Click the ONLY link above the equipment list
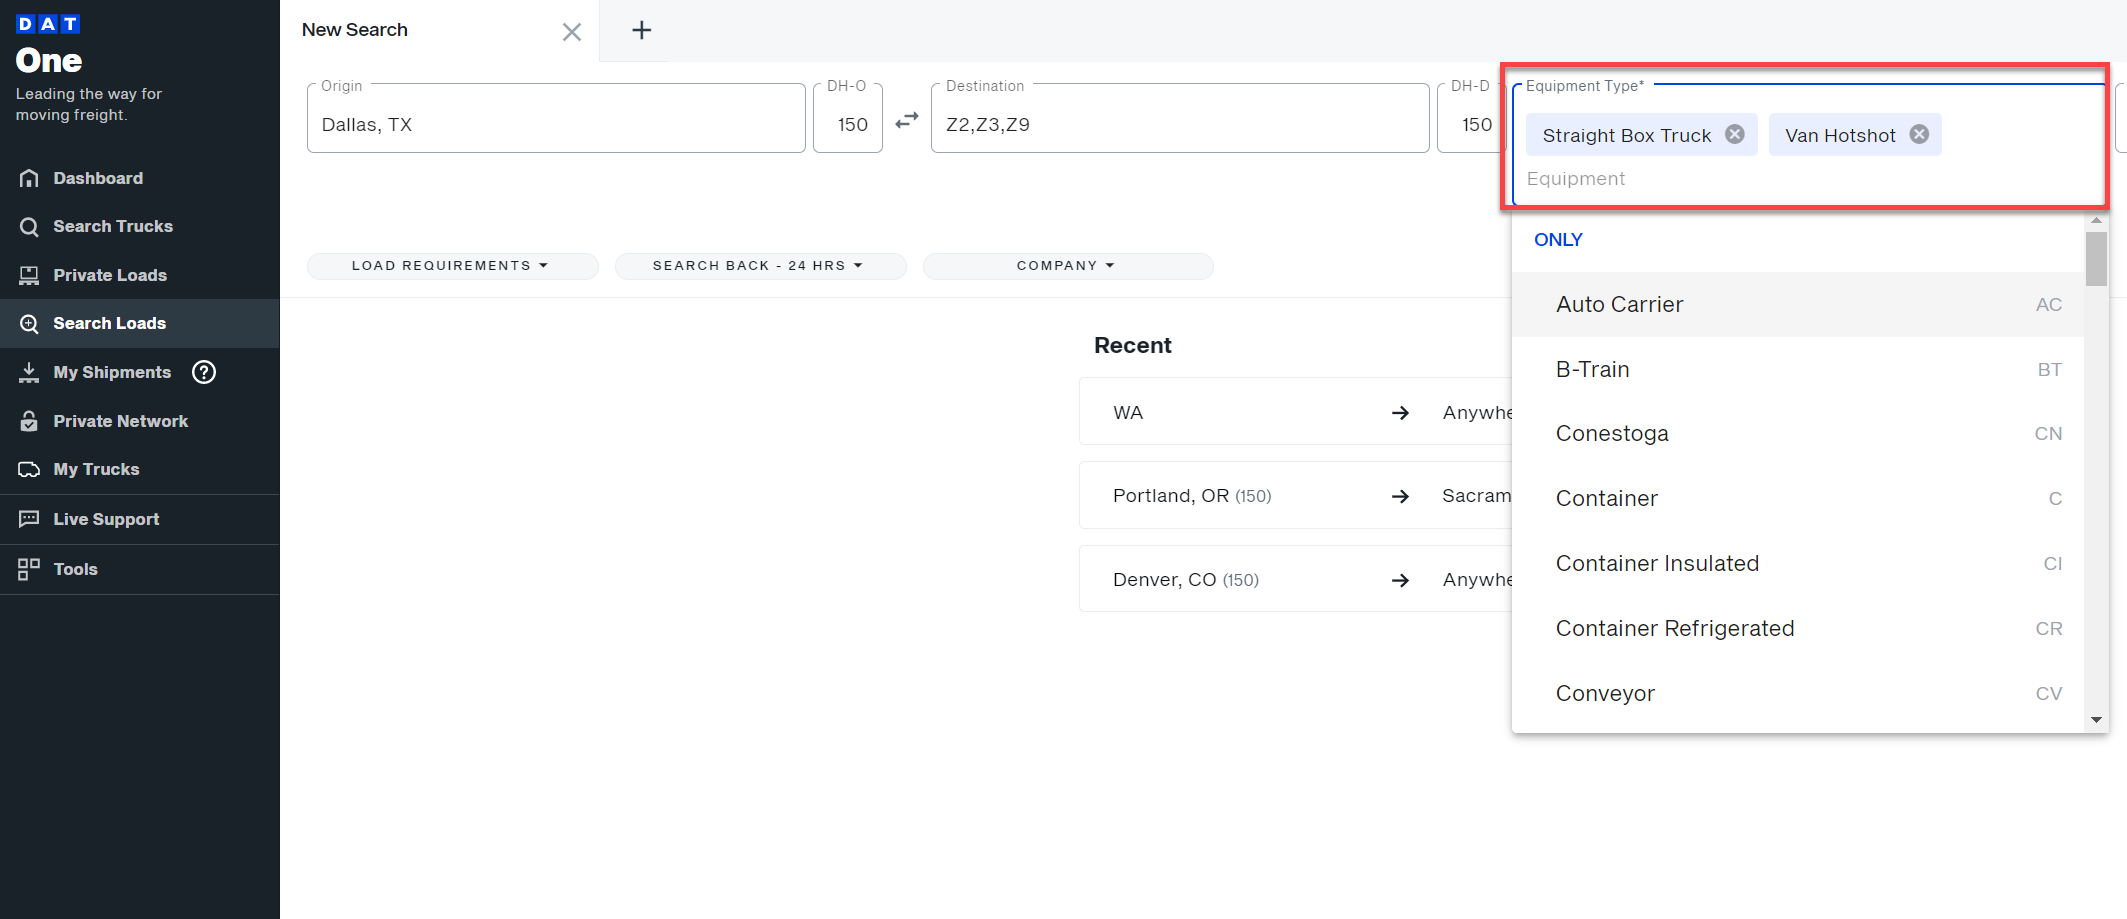This screenshot has height=919, width=2127. [x=1558, y=240]
